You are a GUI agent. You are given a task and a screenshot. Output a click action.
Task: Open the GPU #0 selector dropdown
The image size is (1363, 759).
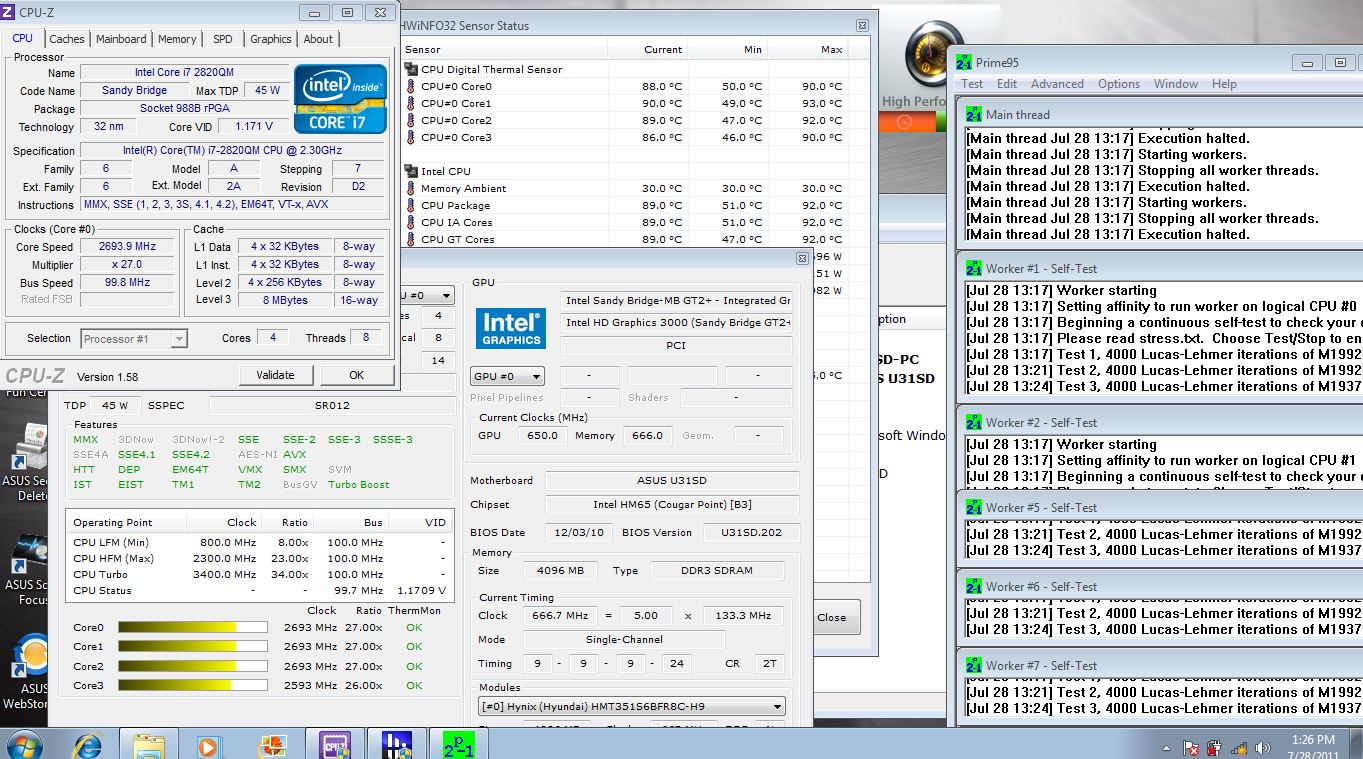coord(507,377)
